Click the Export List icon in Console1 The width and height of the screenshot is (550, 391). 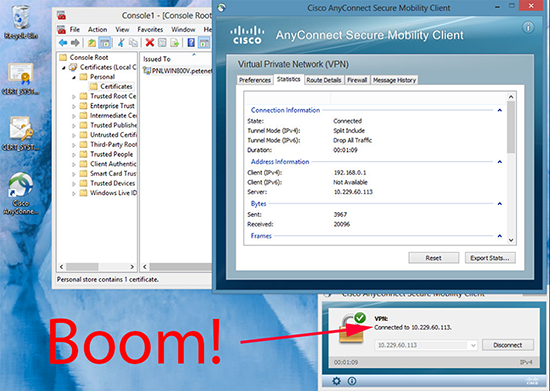[x=174, y=43]
